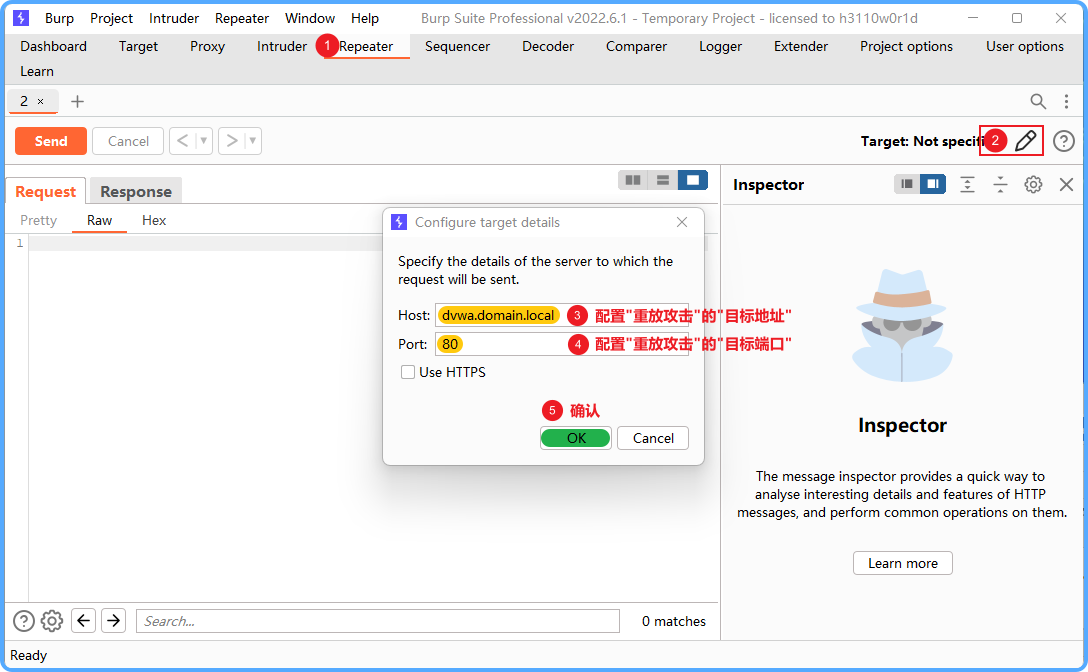Viewport: 1088px width, 672px height.
Task: Open the User options tab
Action: pos(1025,46)
